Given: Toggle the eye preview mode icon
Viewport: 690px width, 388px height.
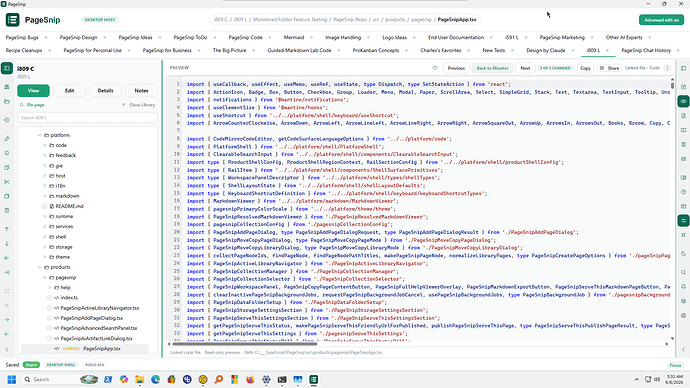Looking at the screenshot, I should tap(683, 101).
